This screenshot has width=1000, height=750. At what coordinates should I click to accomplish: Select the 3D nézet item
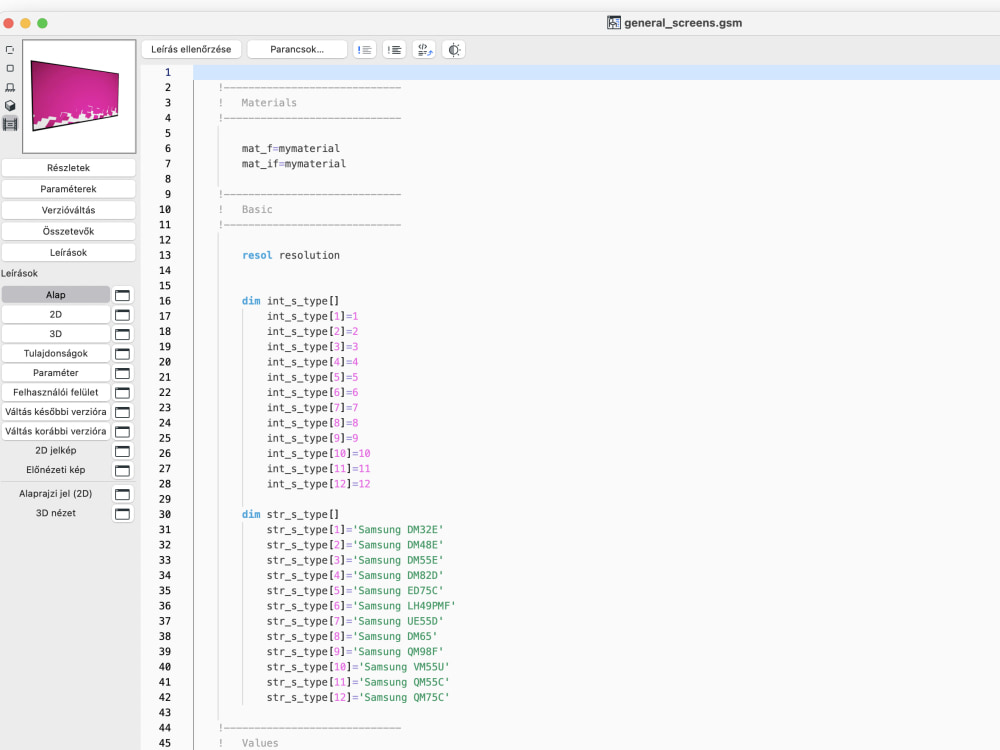click(55, 513)
